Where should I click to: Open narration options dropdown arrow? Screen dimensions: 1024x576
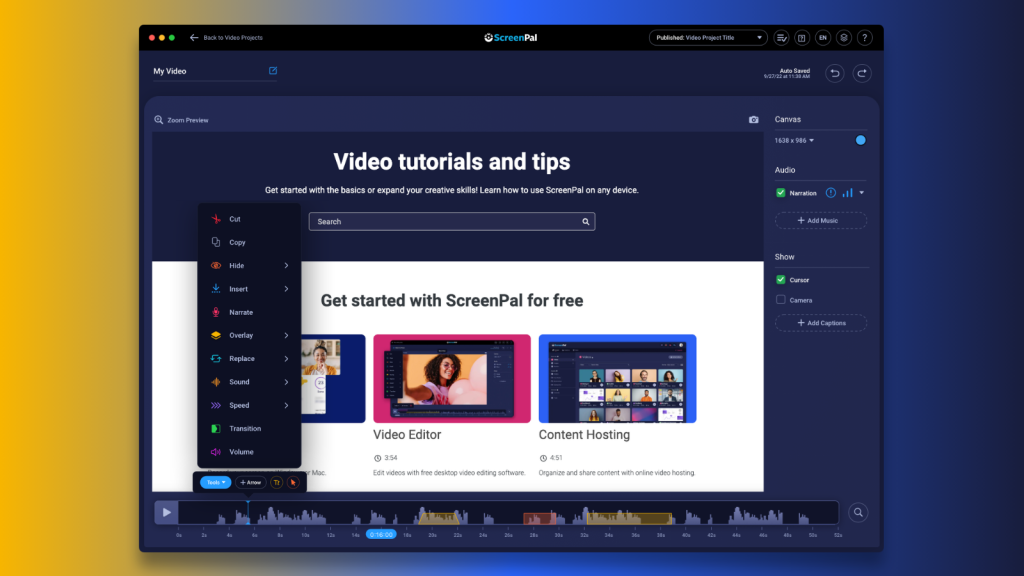(x=862, y=193)
